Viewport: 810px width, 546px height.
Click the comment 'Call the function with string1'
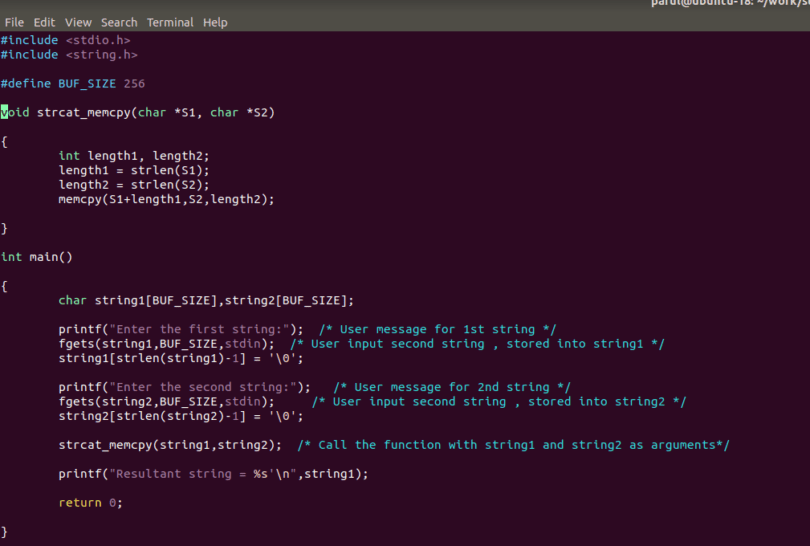tap(426, 445)
